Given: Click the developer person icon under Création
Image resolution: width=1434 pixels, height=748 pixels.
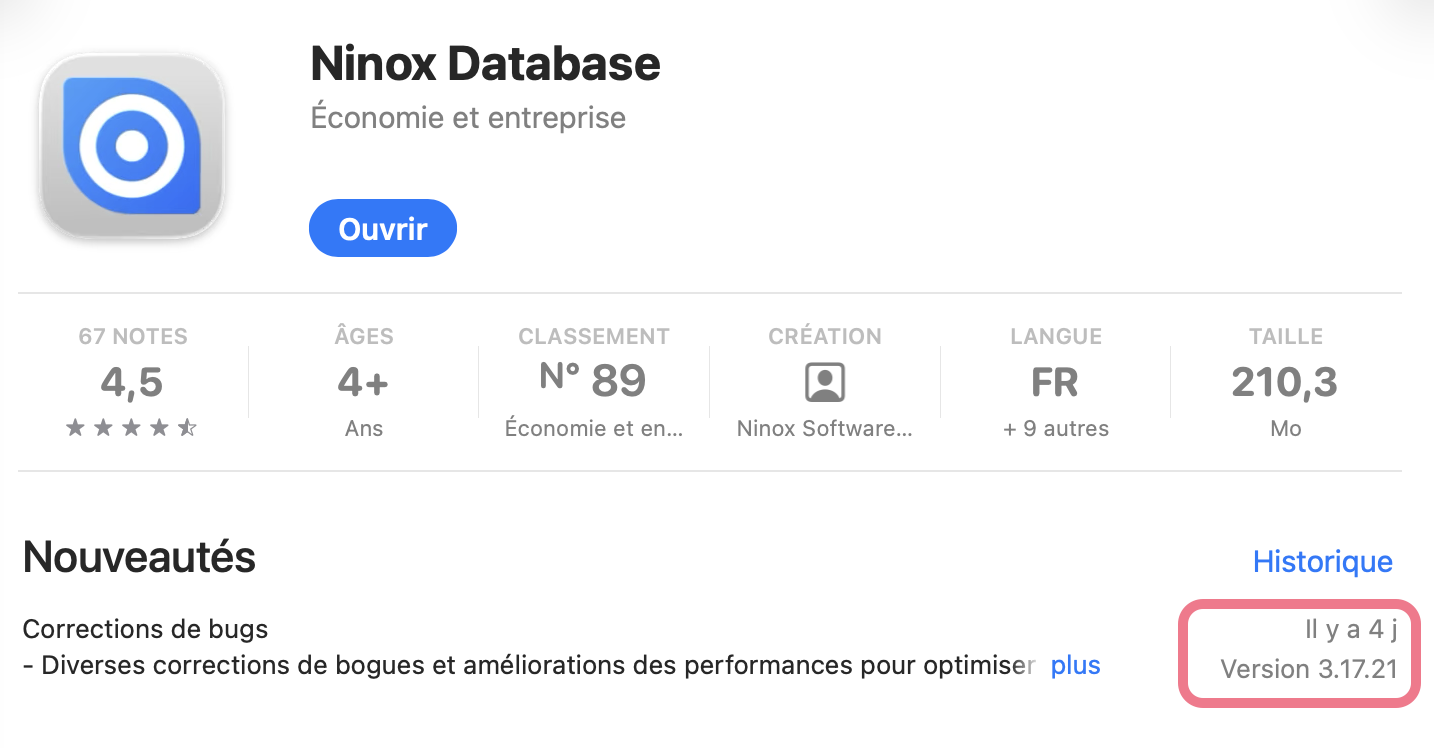Looking at the screenshot, I should tap(825, 382).
